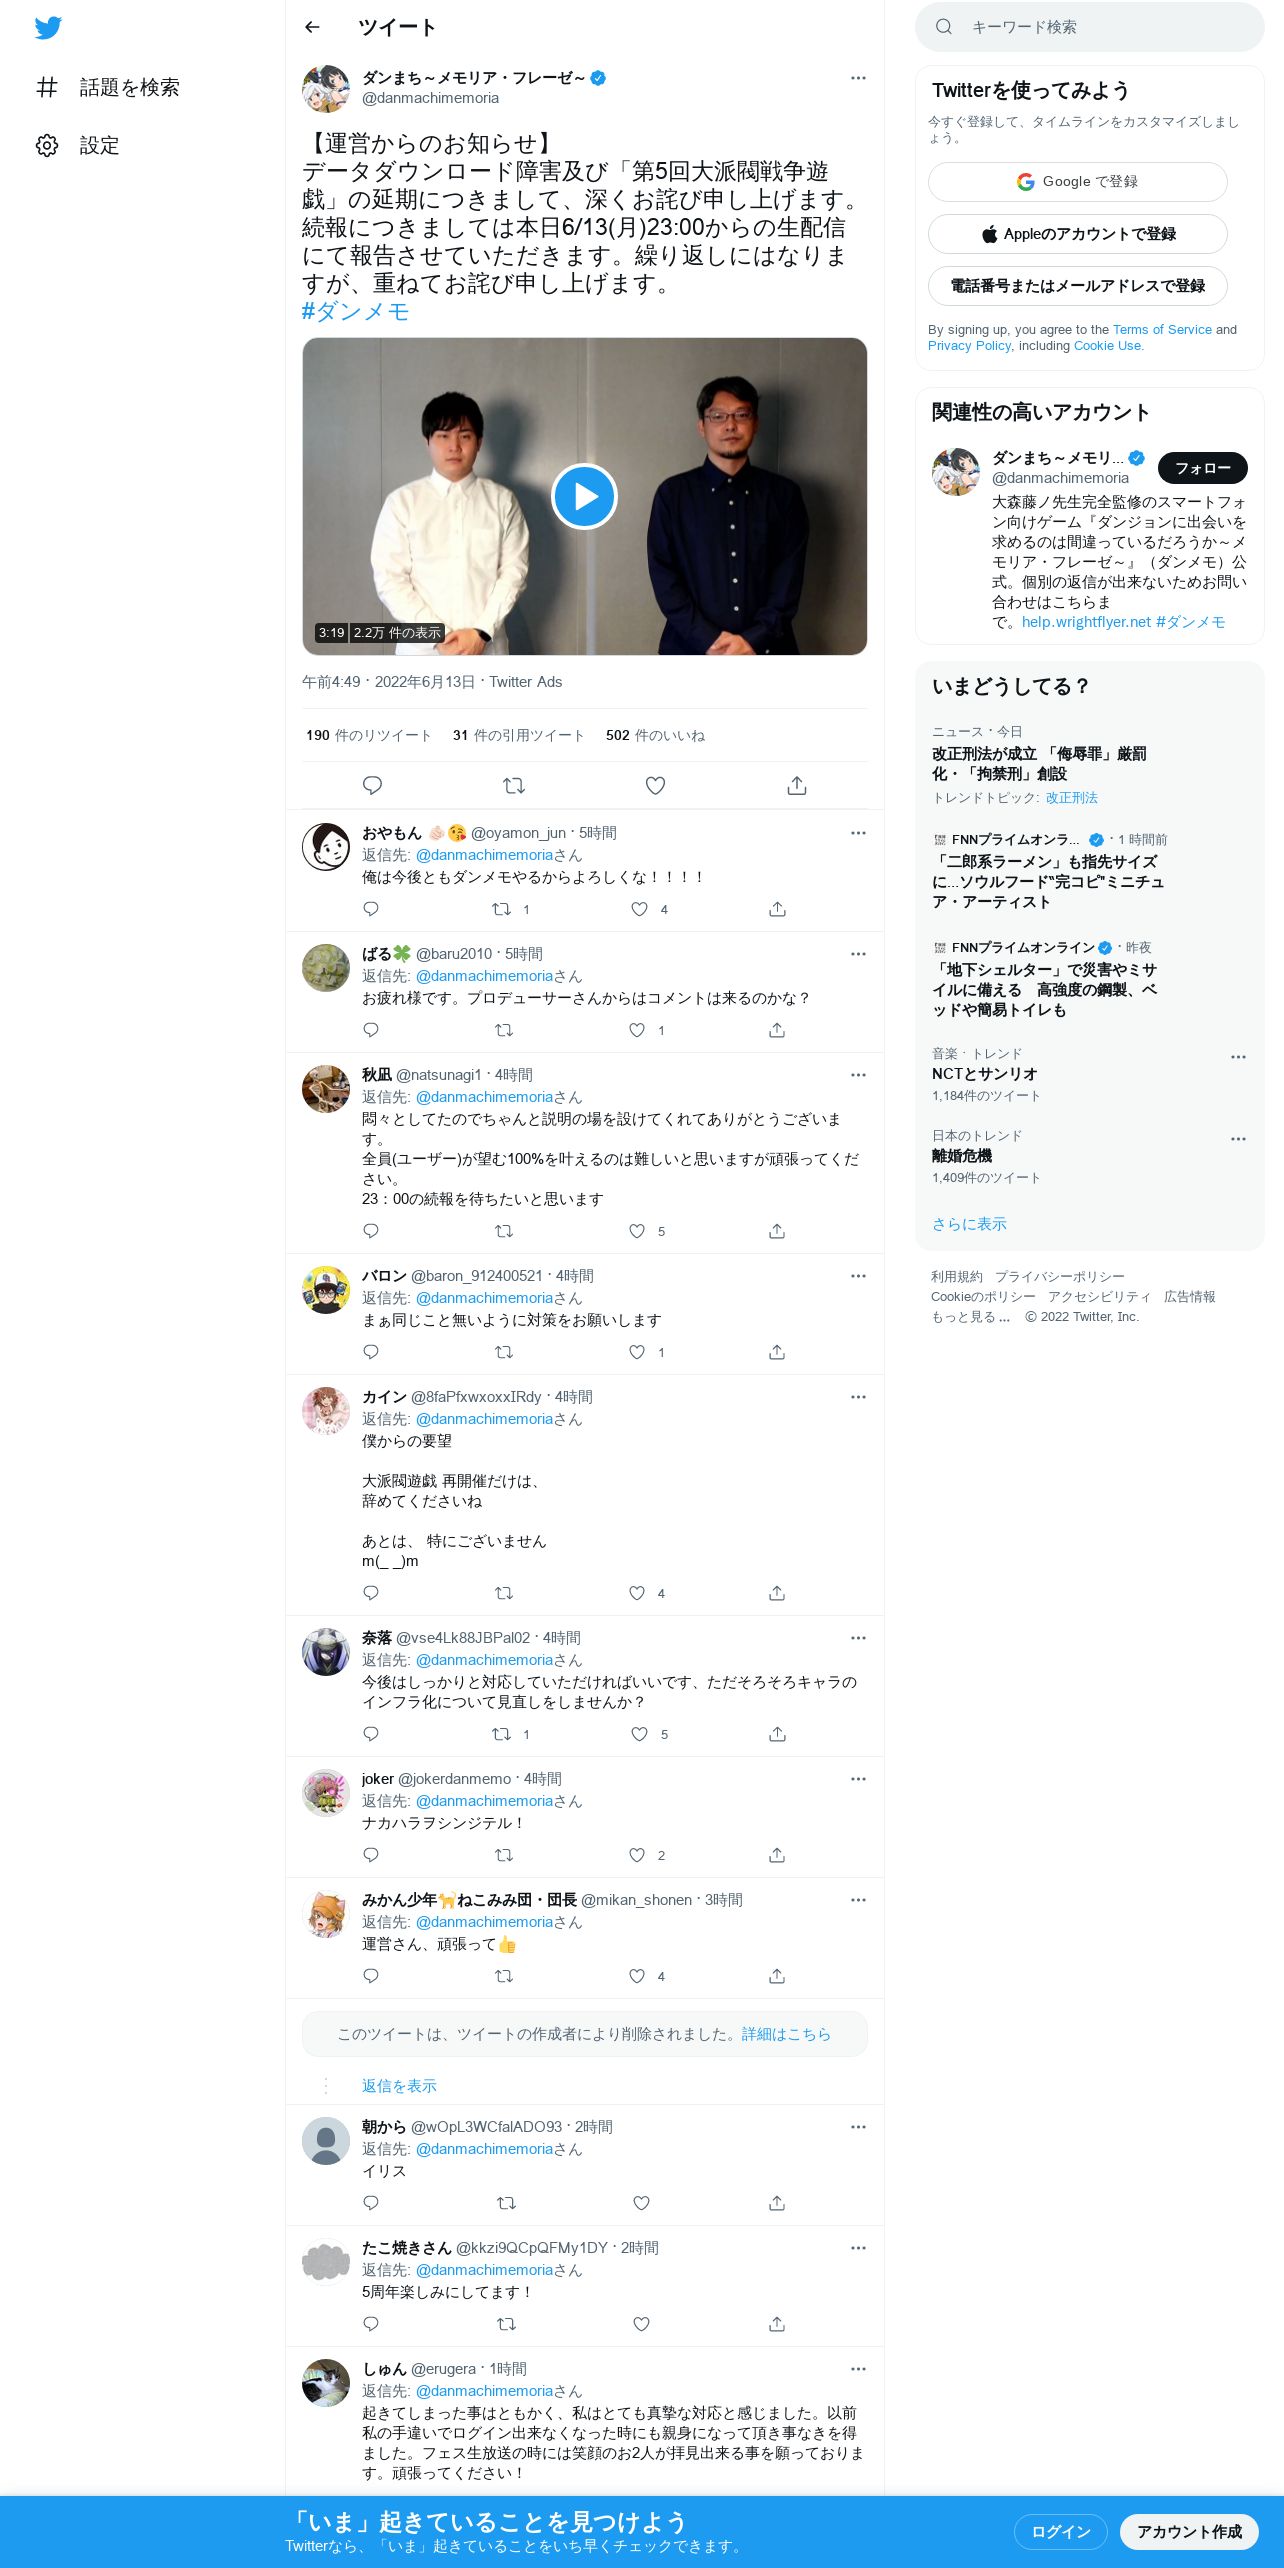
Task: Click the キーワード検索 search field
Action: point(1090,27)
